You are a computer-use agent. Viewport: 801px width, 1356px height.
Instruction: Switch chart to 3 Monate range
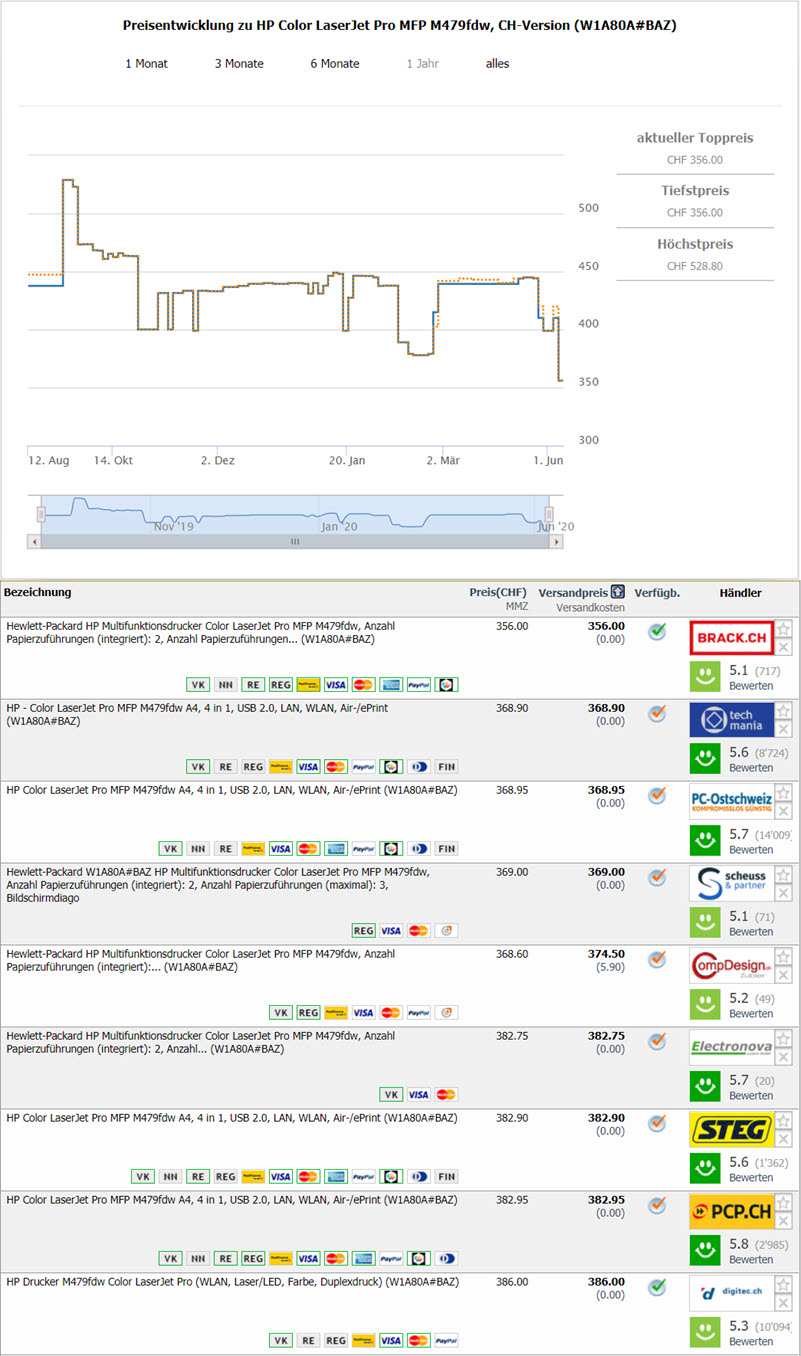point(239,64)
